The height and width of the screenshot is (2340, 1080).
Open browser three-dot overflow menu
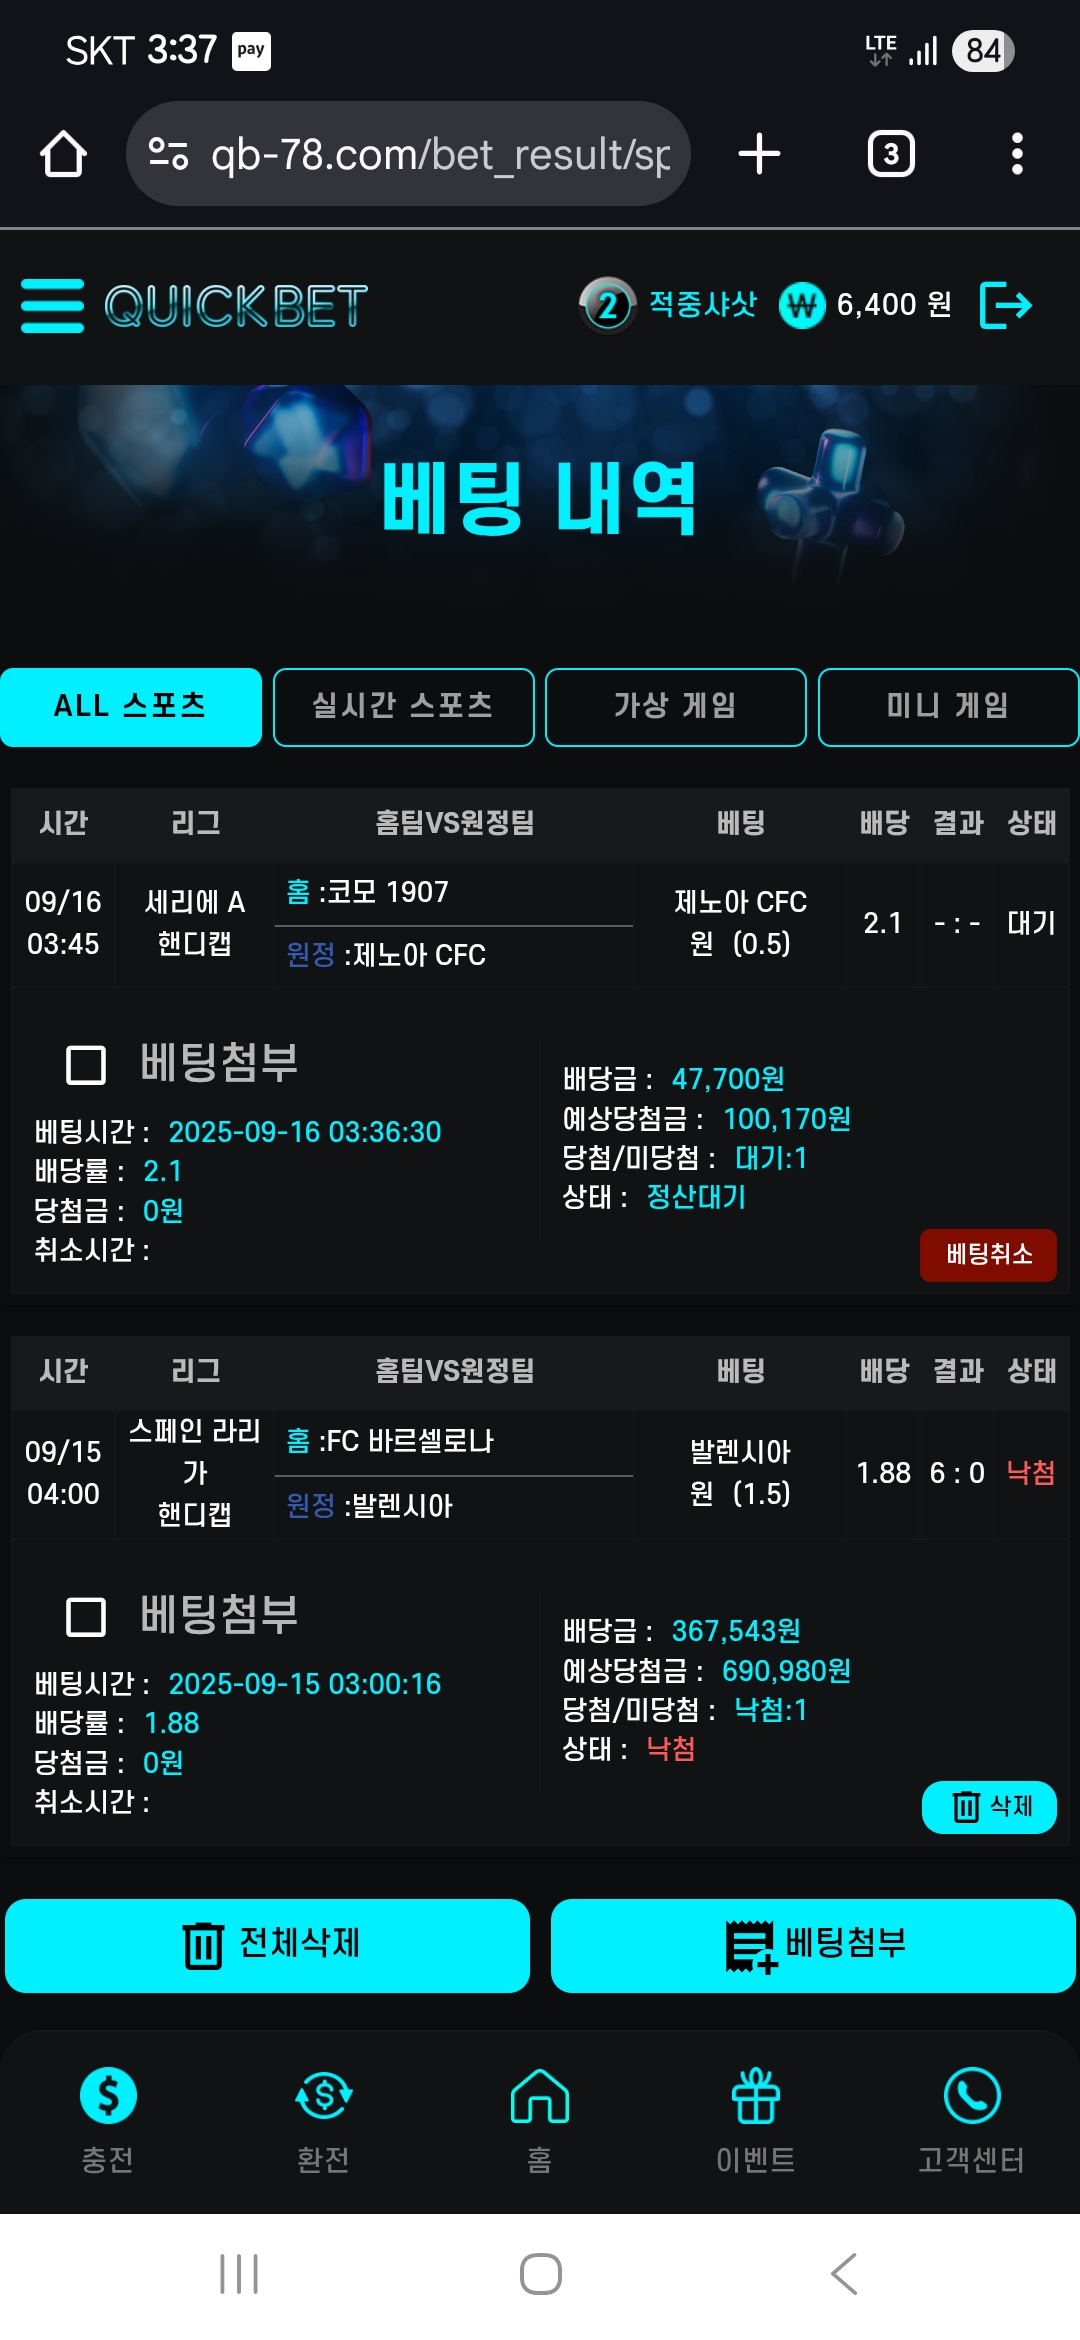[1017, 154]
